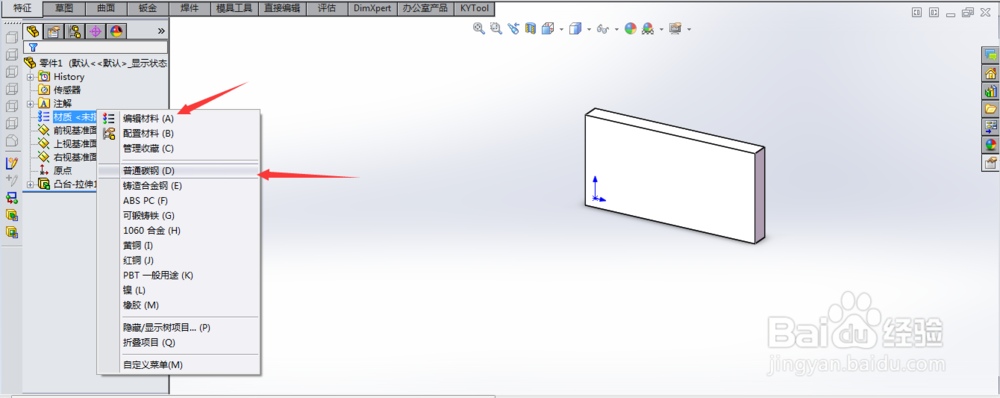
Task: Expand the History tree node
Action: pyautogui.click(x=29, y=77)
